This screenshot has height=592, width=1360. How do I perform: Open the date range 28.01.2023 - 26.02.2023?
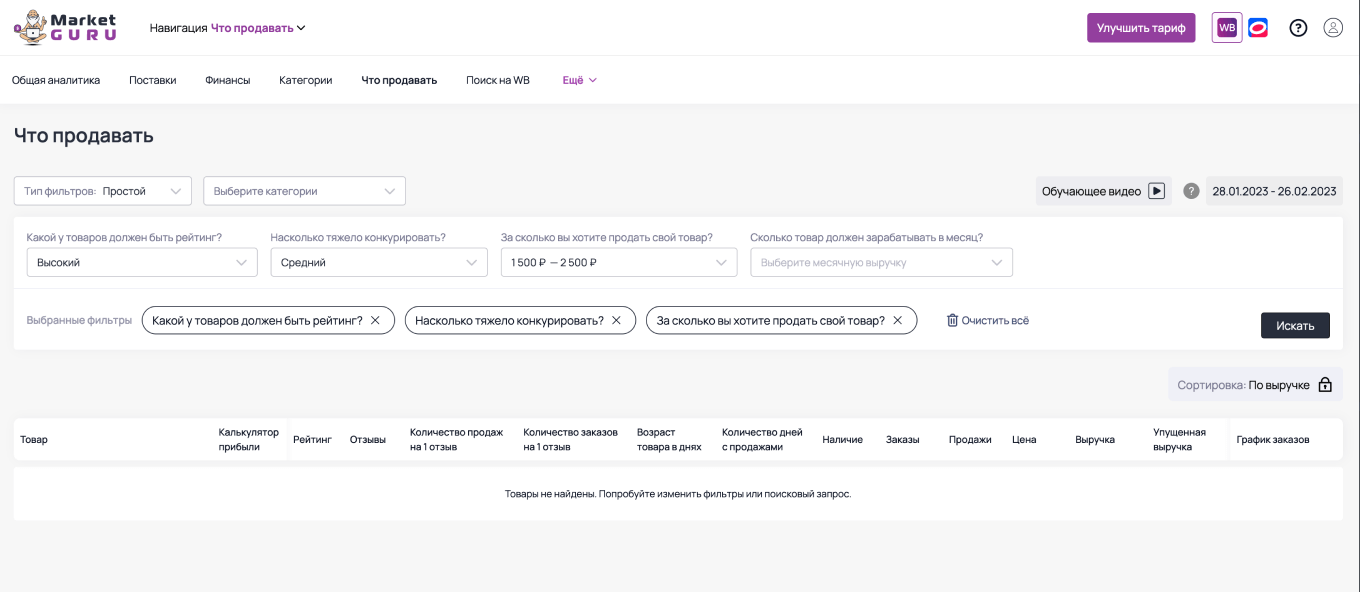click(1274, 190)
